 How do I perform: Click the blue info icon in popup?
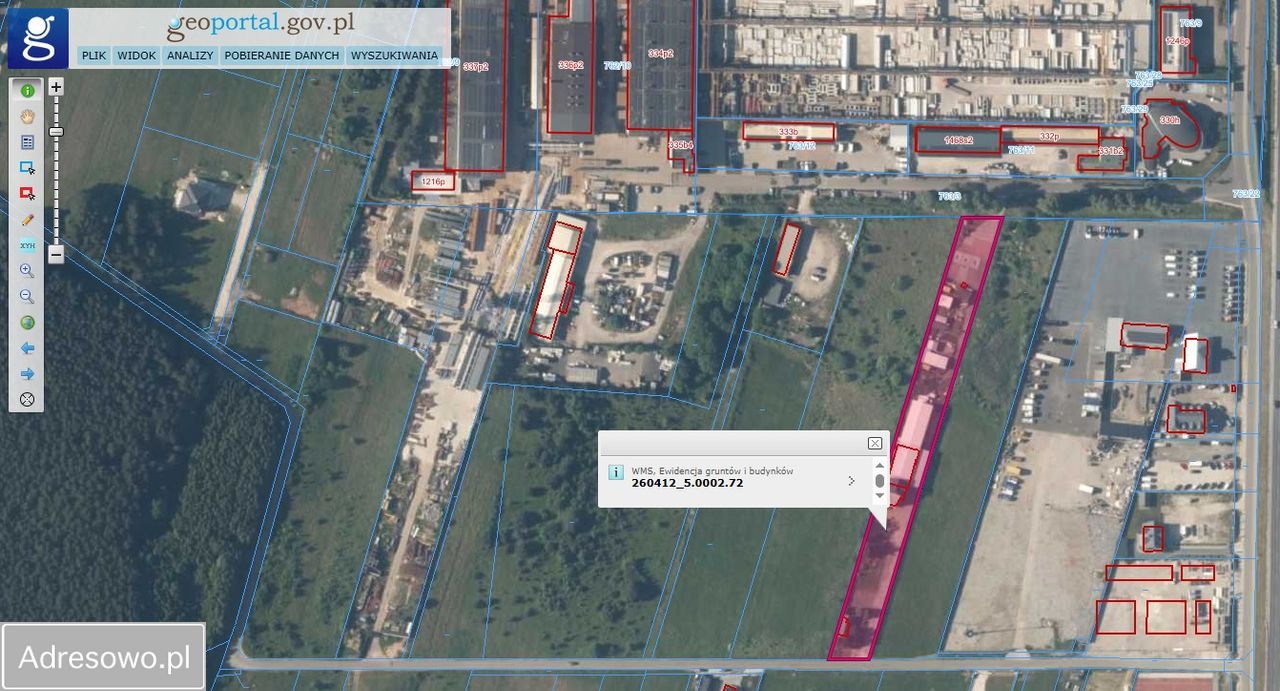[616, 472]
